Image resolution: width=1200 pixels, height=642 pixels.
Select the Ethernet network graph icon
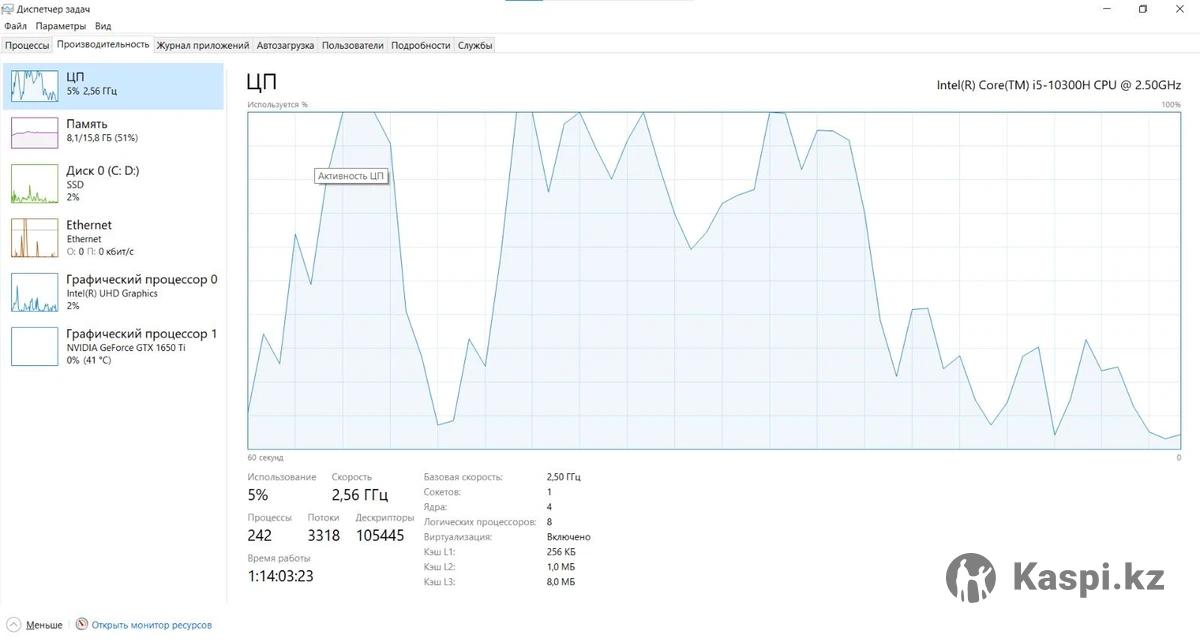tap(35, 238)
